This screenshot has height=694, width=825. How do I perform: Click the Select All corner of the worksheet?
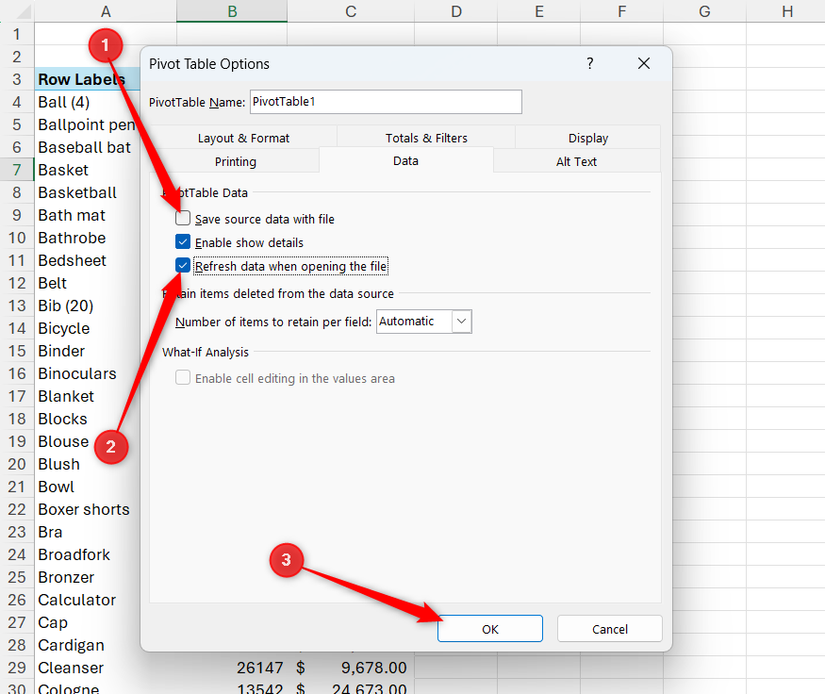tap(16, 10)
